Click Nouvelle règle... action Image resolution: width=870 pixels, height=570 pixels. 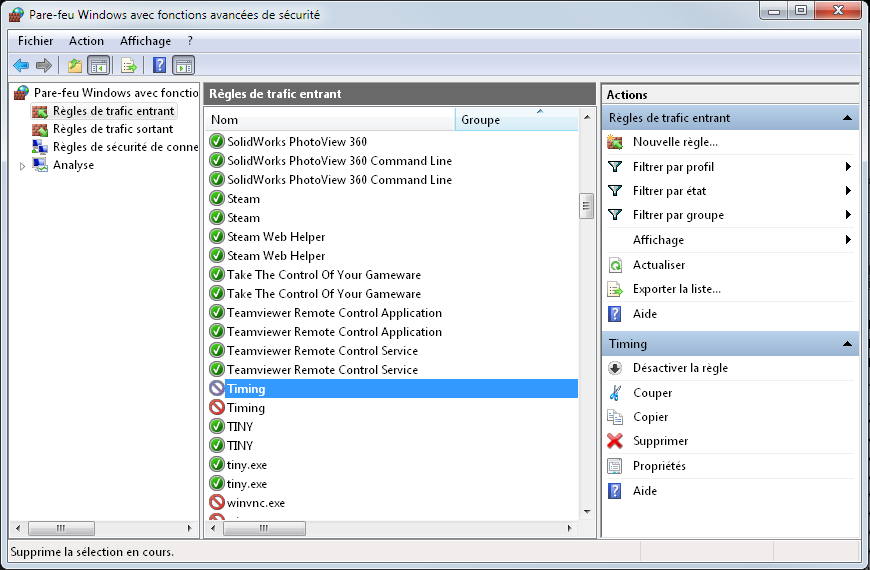point(675,142)
